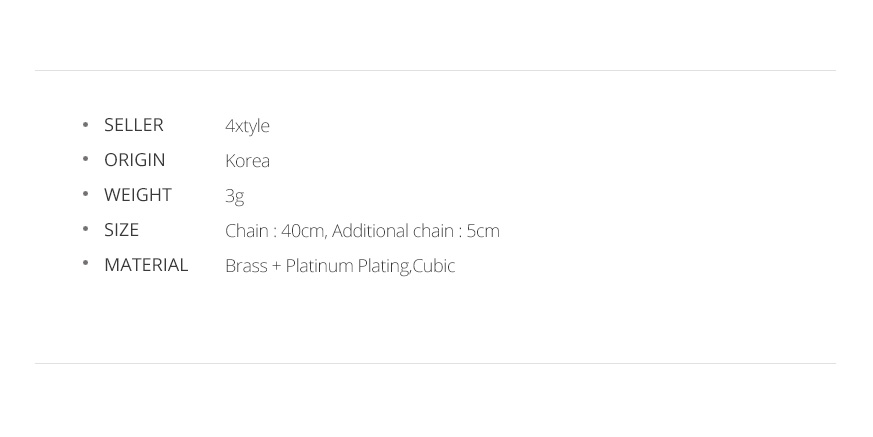This screenshot has width=873, height=437.
Task: Click the ORIGIN label
Action: [135, 160]
